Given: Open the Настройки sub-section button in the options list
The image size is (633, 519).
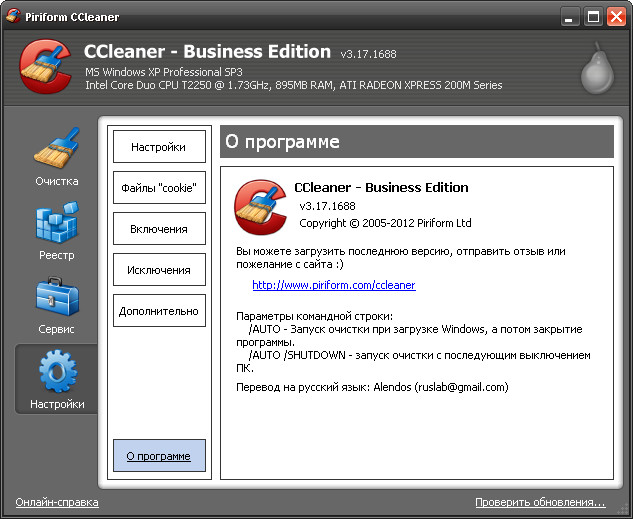Looking at the screenshot, I should tap(159, 147).
